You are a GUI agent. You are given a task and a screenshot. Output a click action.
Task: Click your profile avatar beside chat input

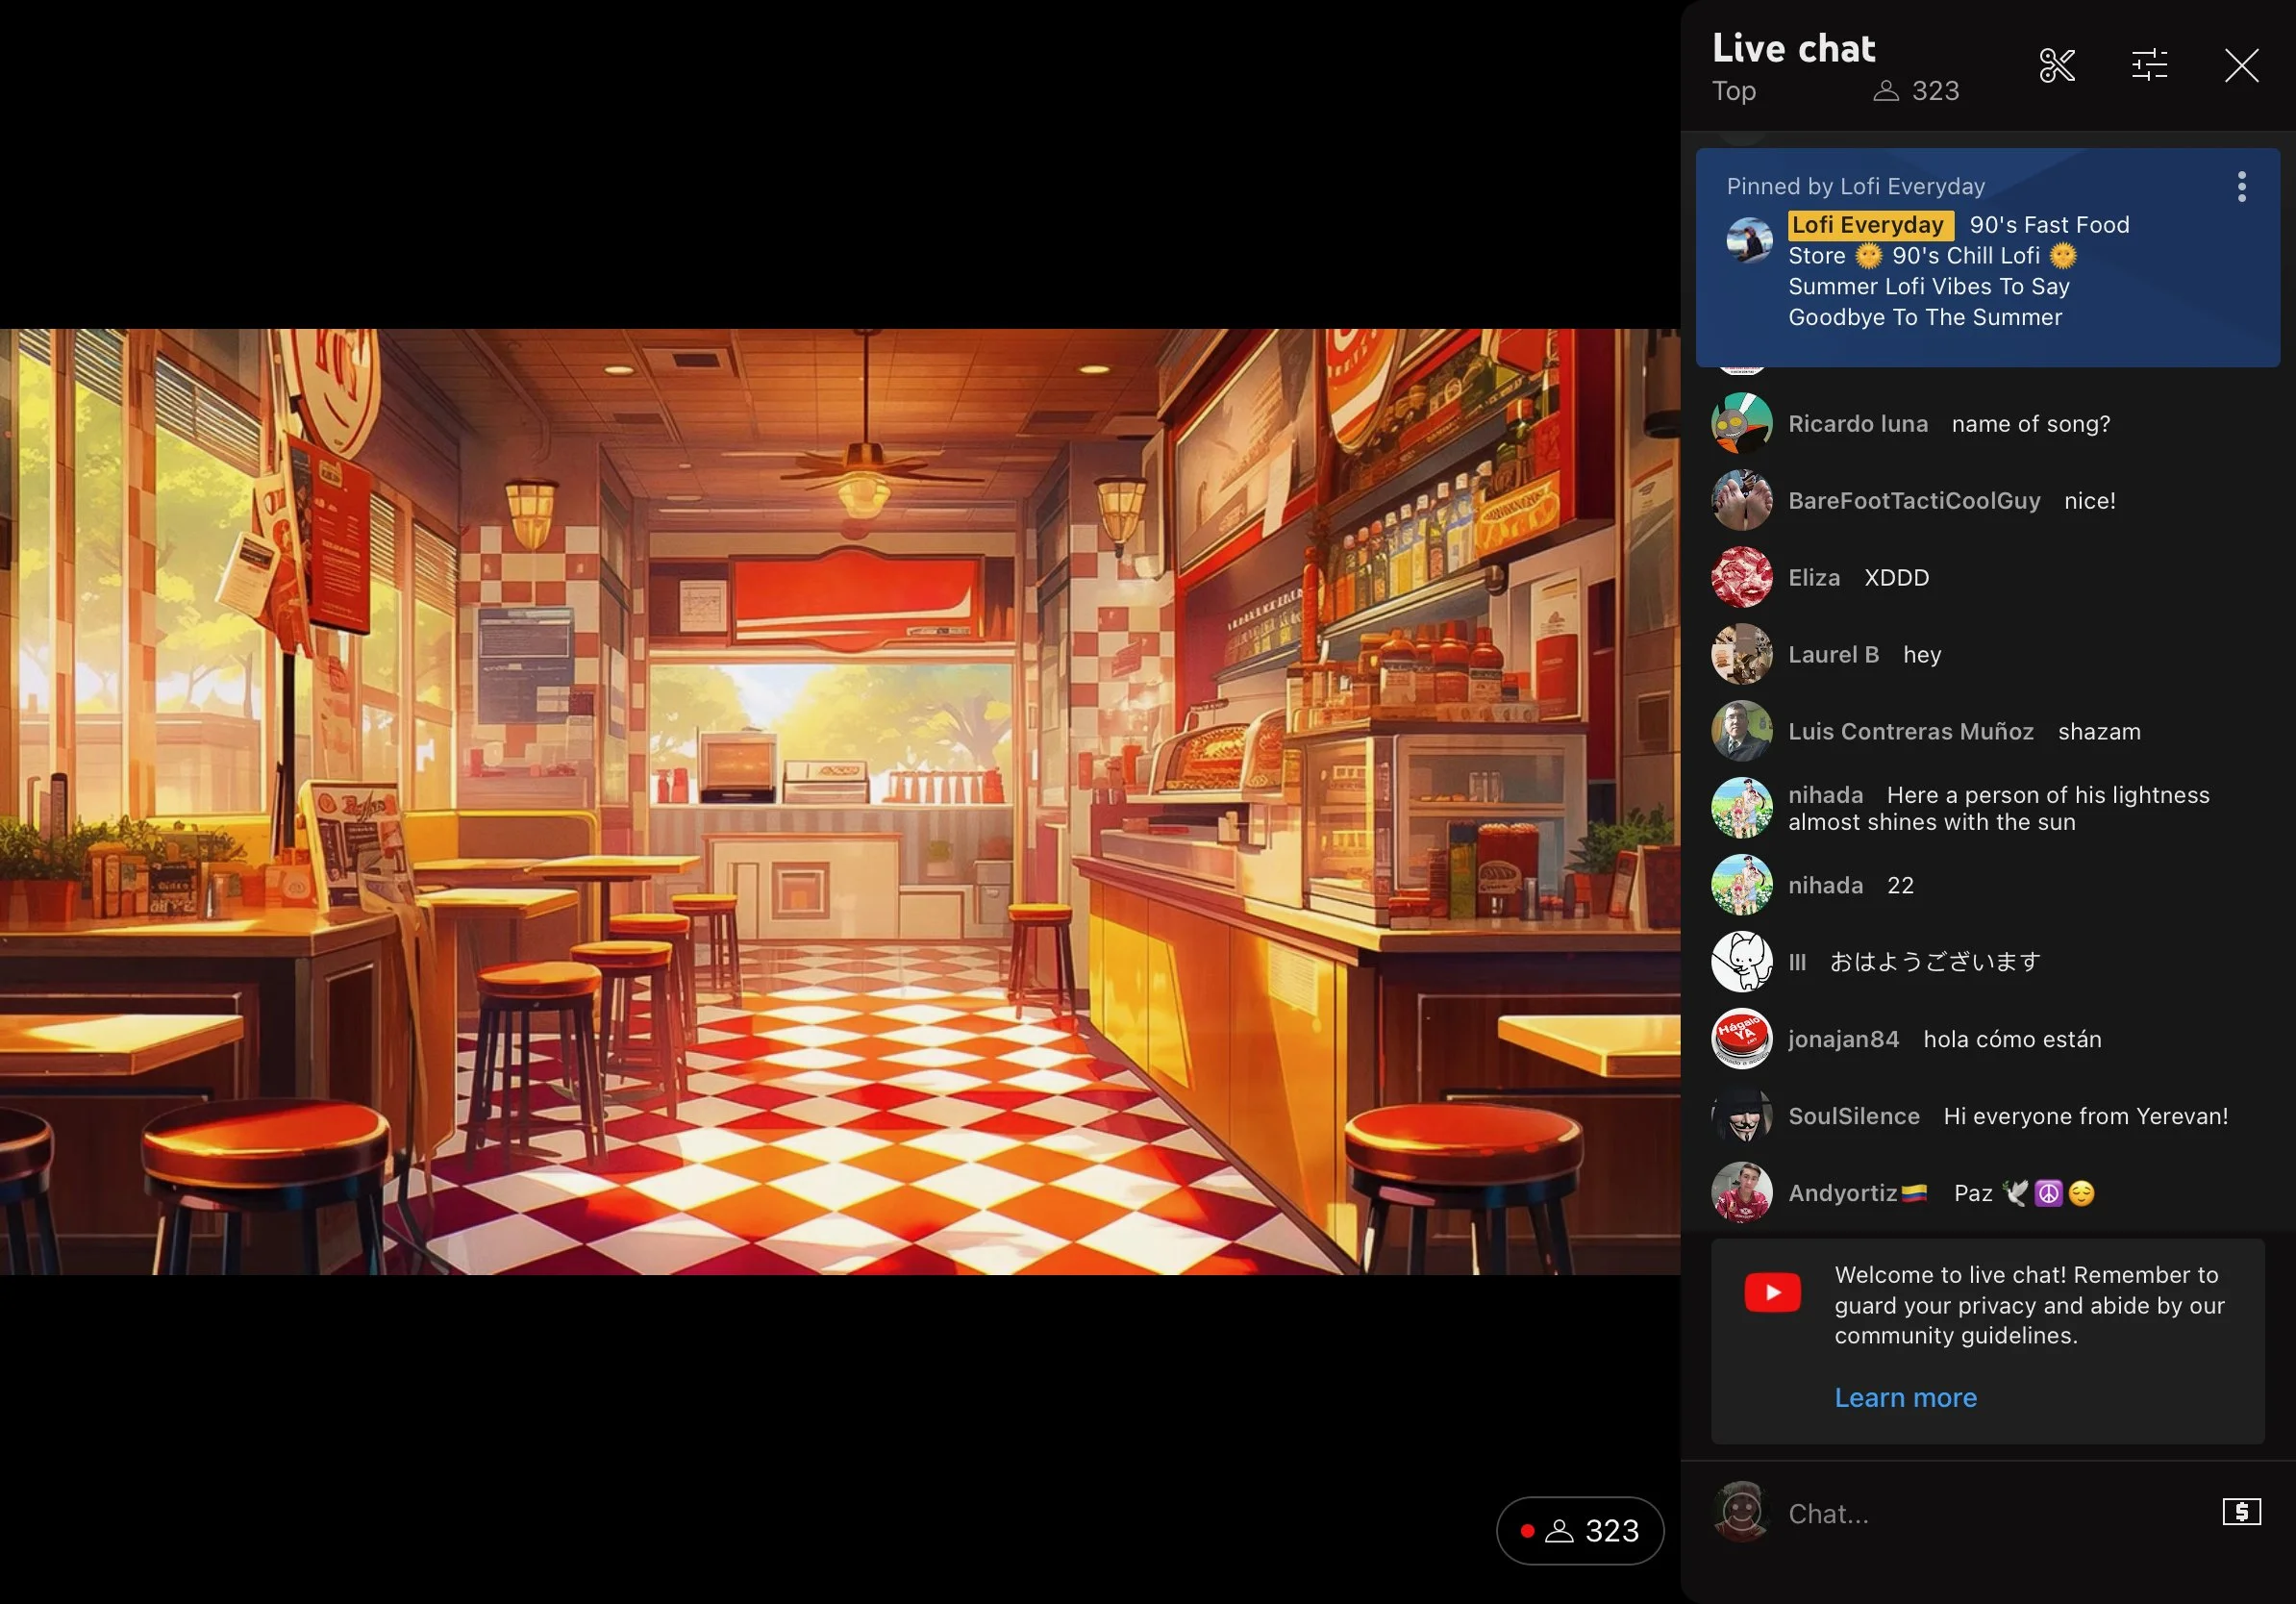pos(1741,1511)
